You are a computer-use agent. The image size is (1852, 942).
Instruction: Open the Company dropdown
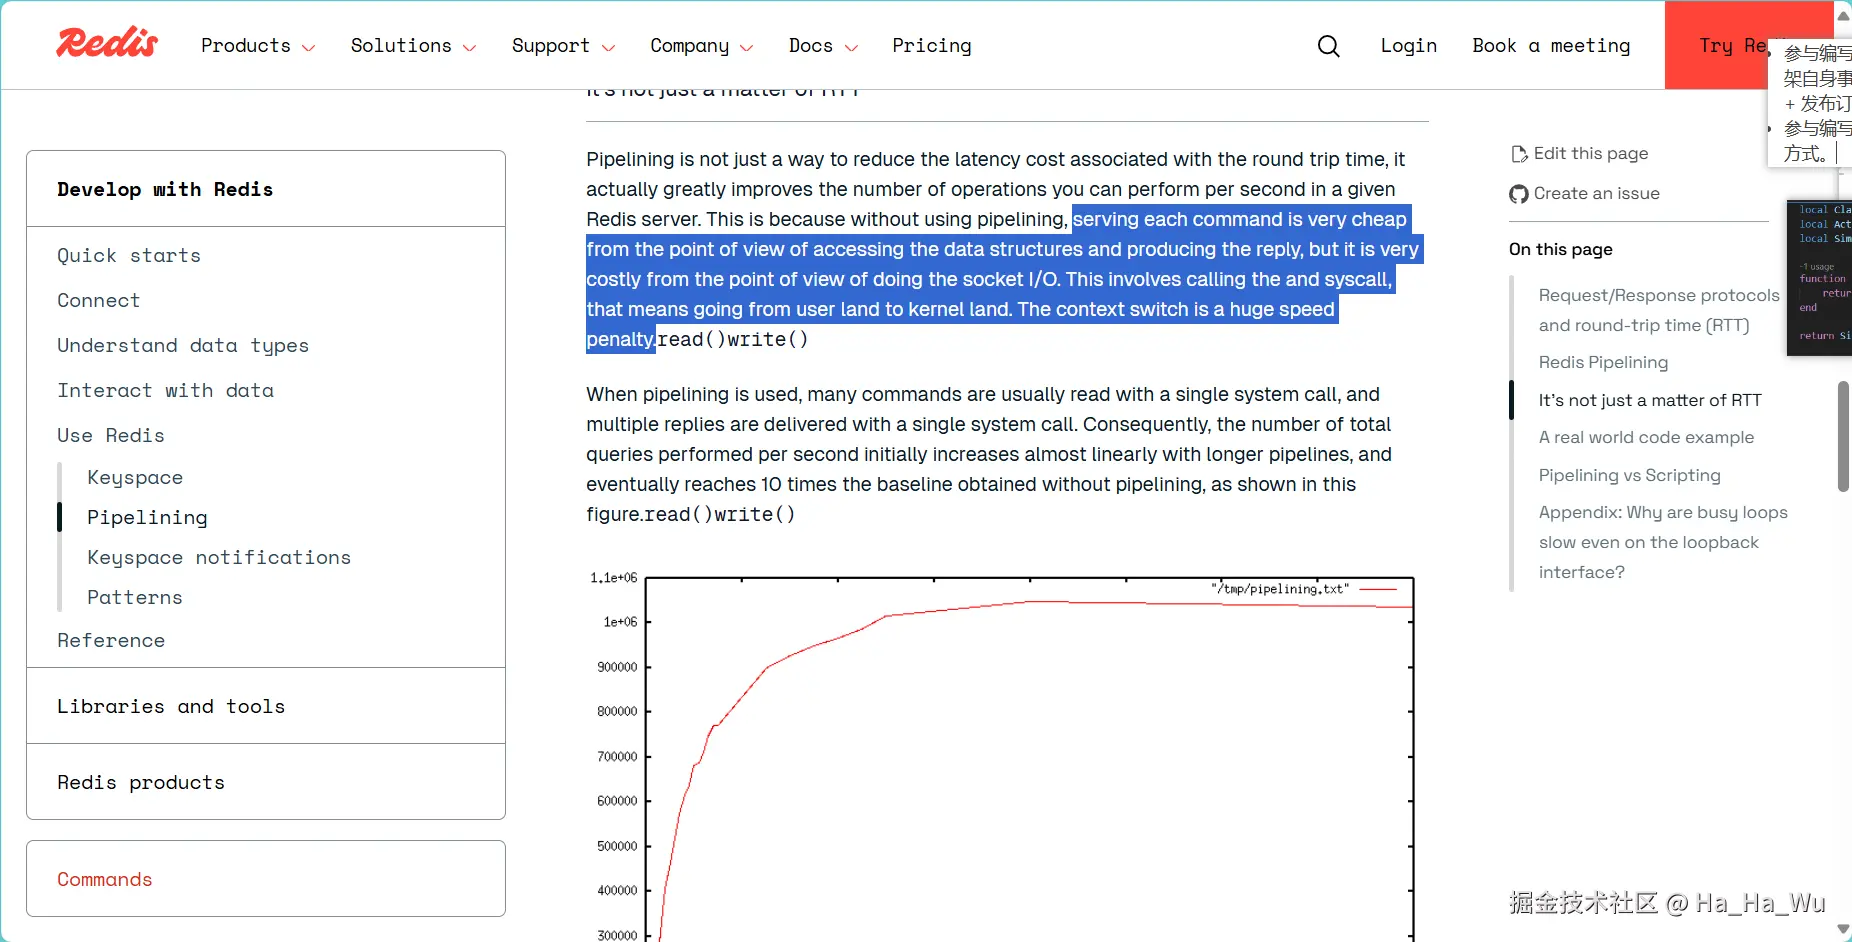point(701,46)
